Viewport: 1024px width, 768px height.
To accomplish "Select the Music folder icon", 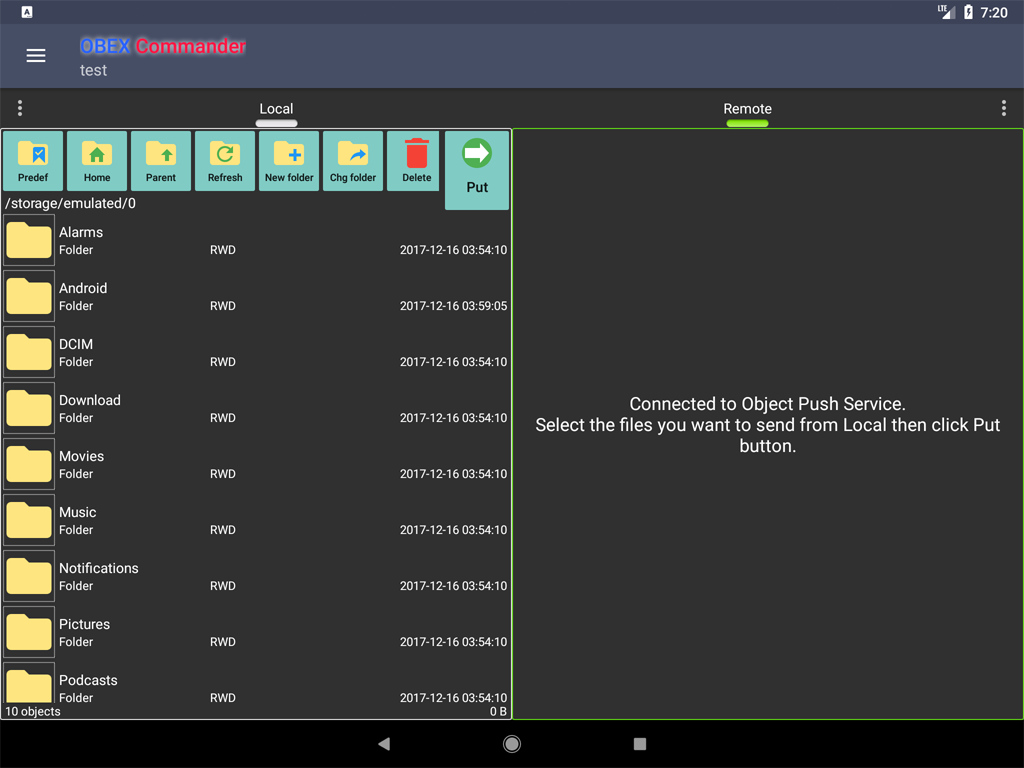I will (29, 520).
